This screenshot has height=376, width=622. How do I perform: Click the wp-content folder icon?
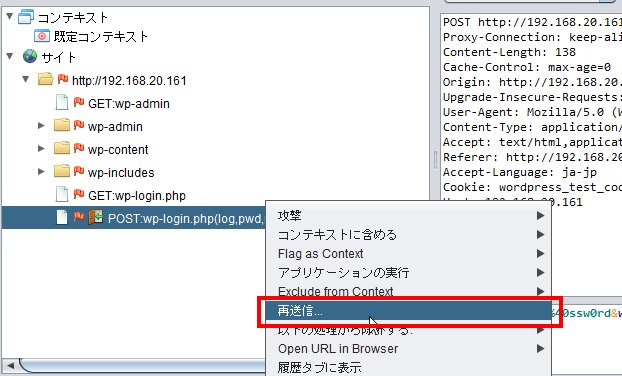[x=62, y=148]
